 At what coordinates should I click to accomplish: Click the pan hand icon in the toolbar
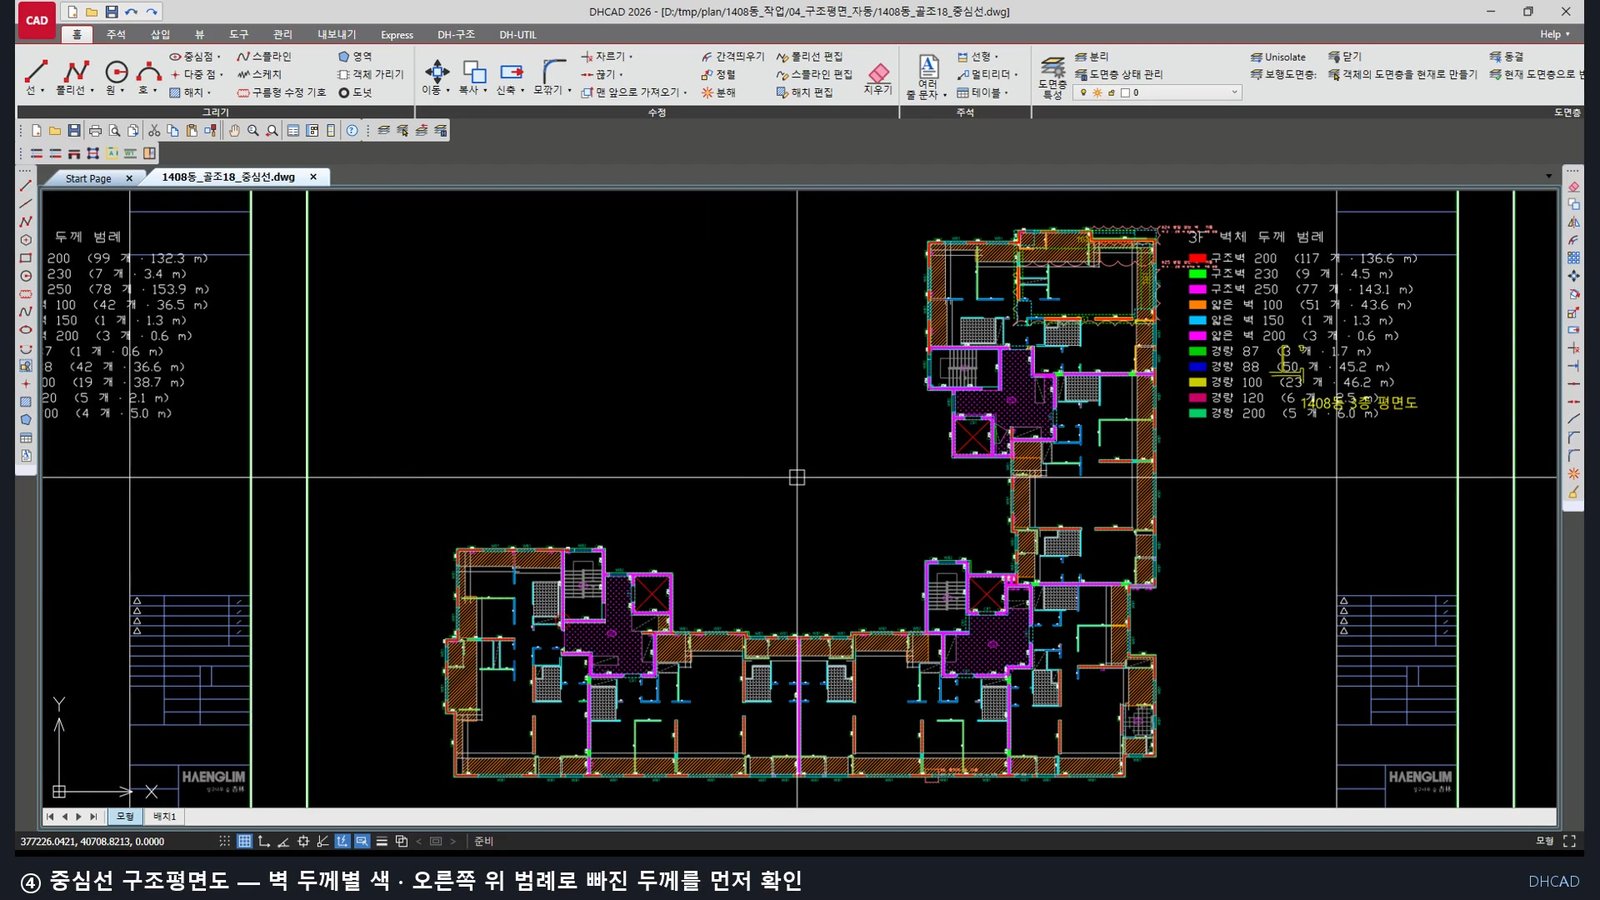point(234,131)
